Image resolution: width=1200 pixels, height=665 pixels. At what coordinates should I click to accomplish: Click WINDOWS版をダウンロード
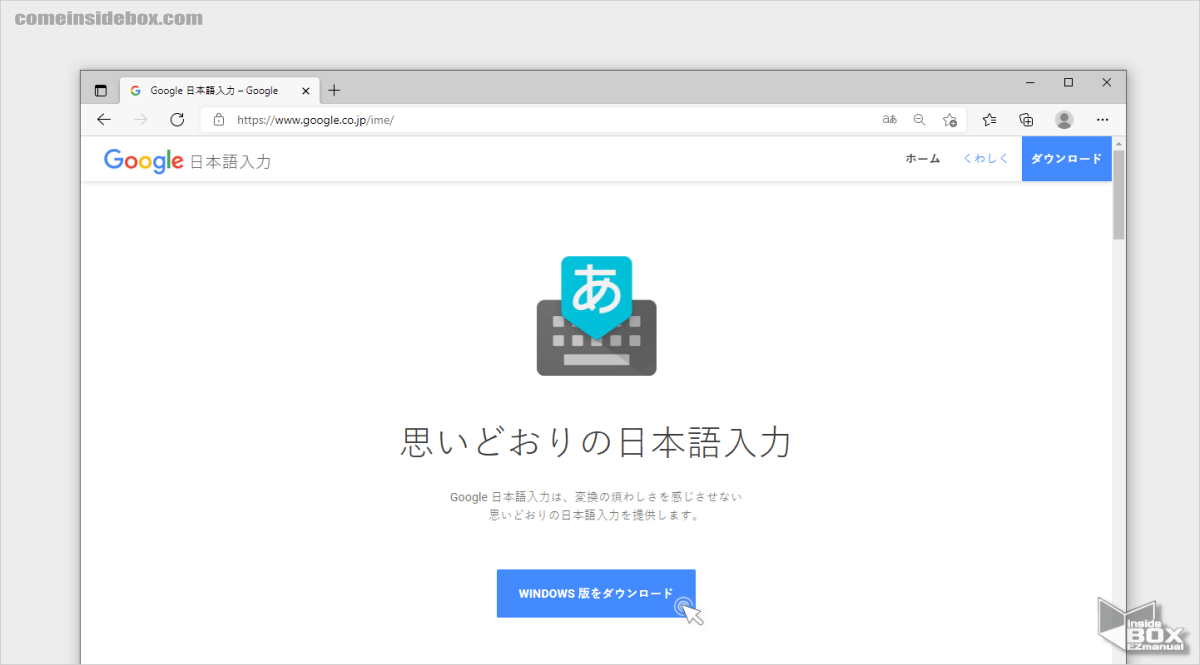click(596, 593)
